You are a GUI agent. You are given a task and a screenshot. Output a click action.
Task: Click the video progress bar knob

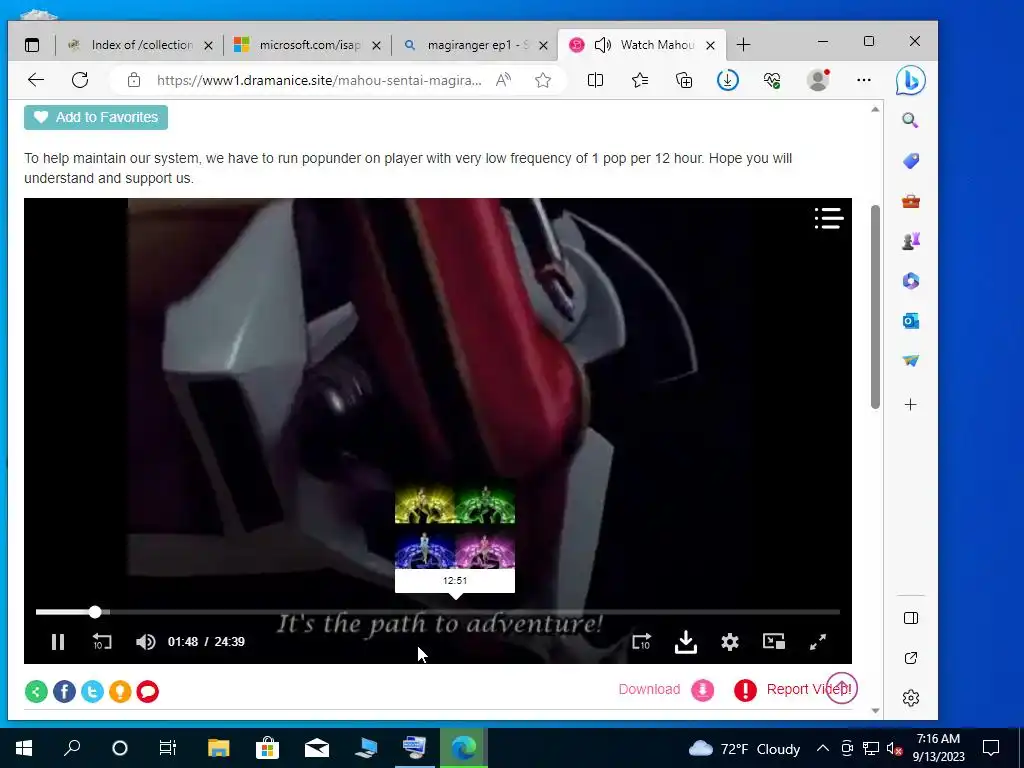(95, 612)
